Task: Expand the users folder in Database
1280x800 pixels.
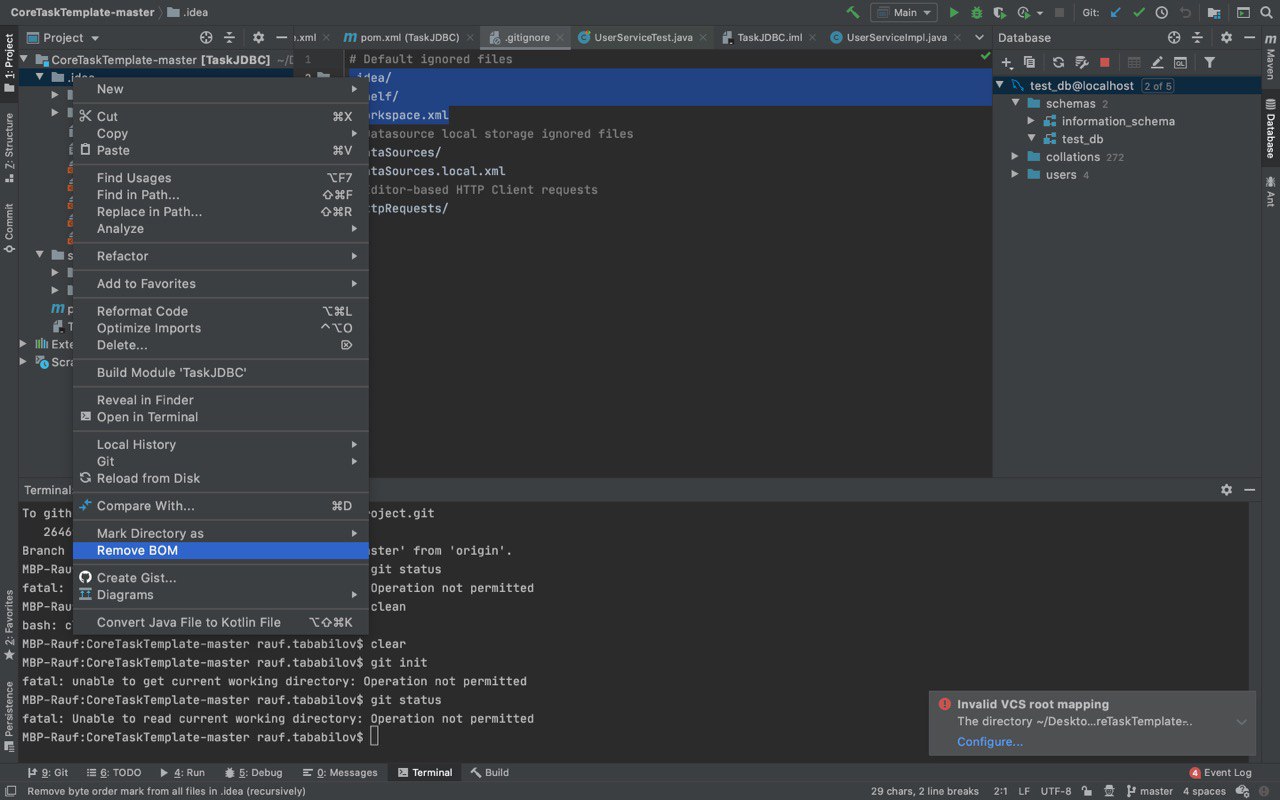Action: pyautogui.click(x=1015, y=175)
